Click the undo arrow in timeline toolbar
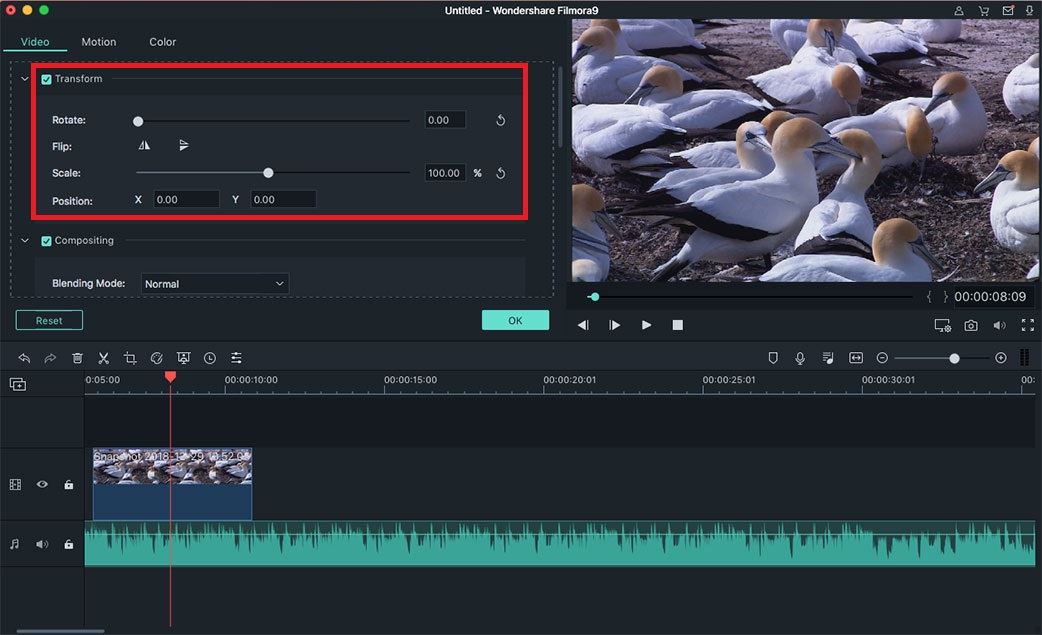The image size is (1042, 635). point(24,358)
